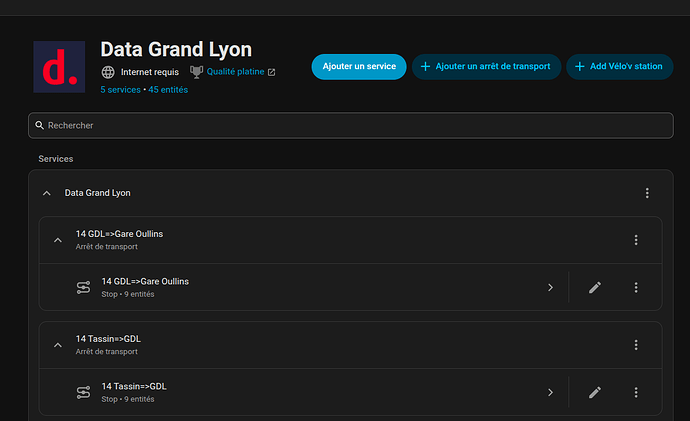Screen dimensions: 690x421
Task: Open the 14 Tassin=>GDL stop row three-dot menu
Action: (x=636, y=392)
